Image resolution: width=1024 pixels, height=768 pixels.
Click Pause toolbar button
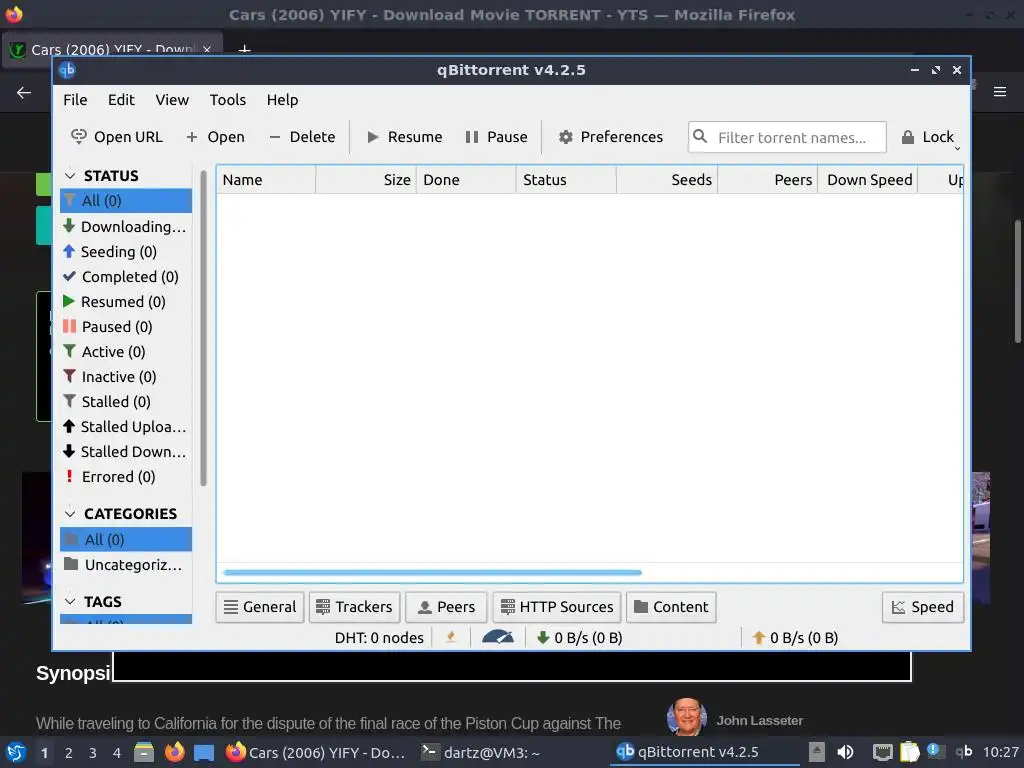click(496, 137)
